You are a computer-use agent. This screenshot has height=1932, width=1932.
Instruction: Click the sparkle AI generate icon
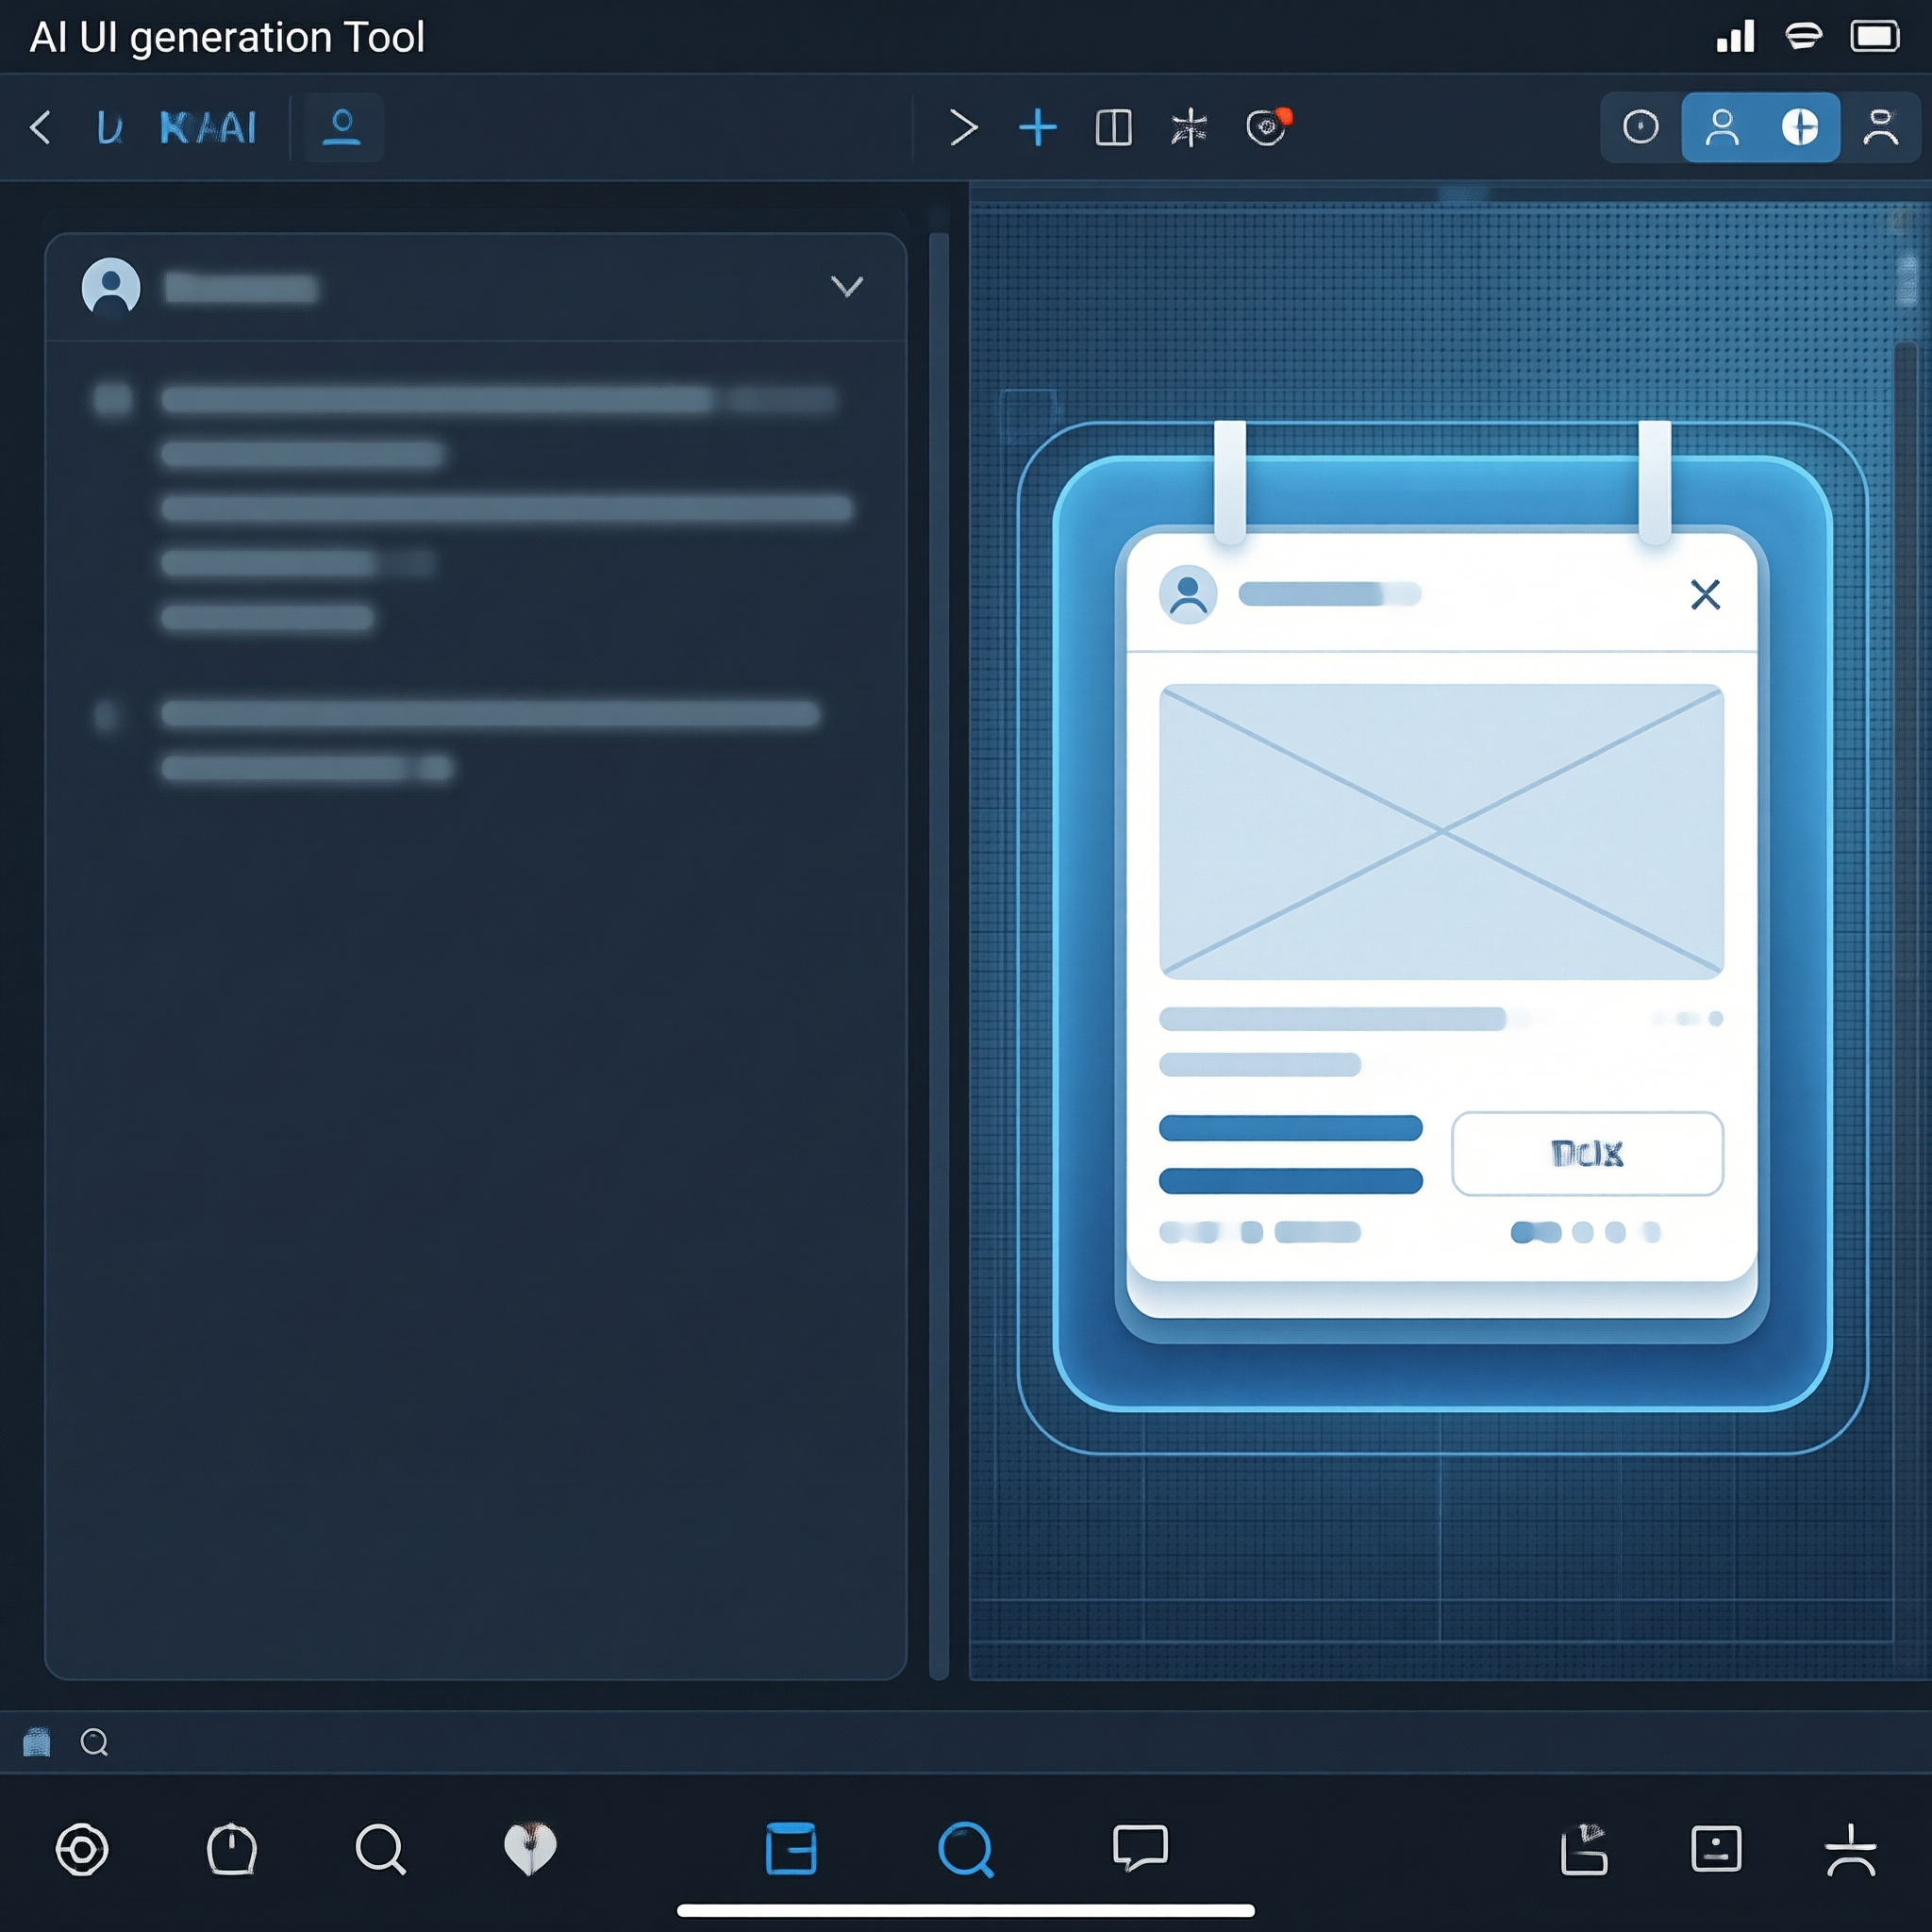tap(1189, 128)
